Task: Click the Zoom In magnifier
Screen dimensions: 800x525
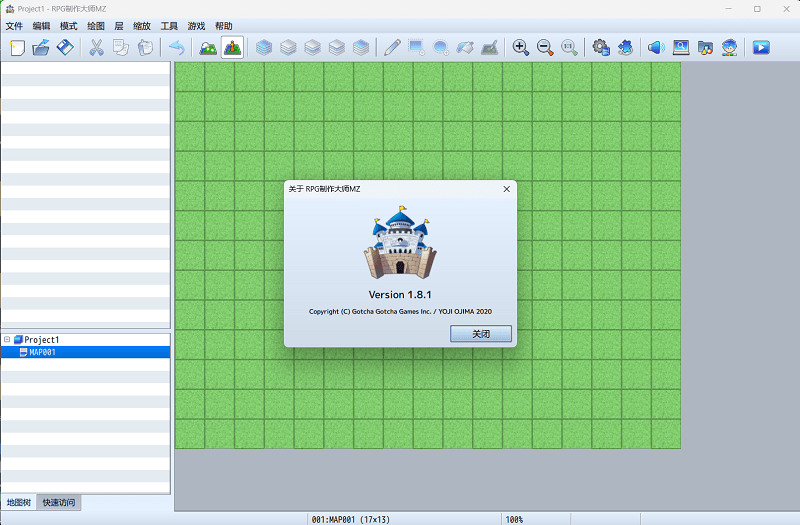Action: coord(521,47)
